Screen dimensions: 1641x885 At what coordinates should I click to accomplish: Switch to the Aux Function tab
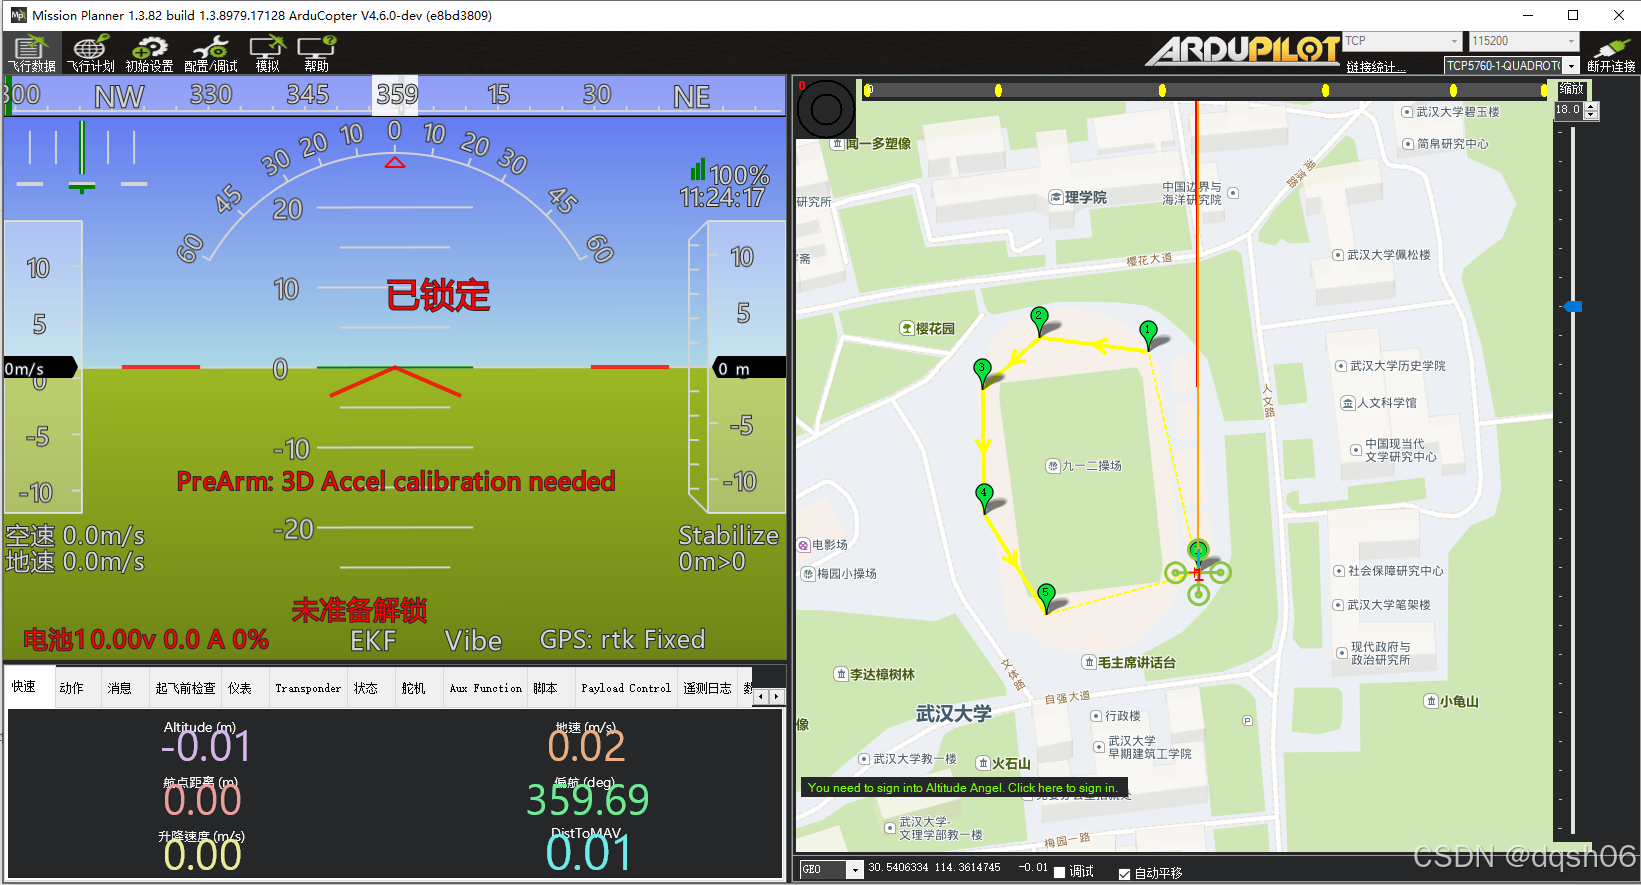point(485,688)
